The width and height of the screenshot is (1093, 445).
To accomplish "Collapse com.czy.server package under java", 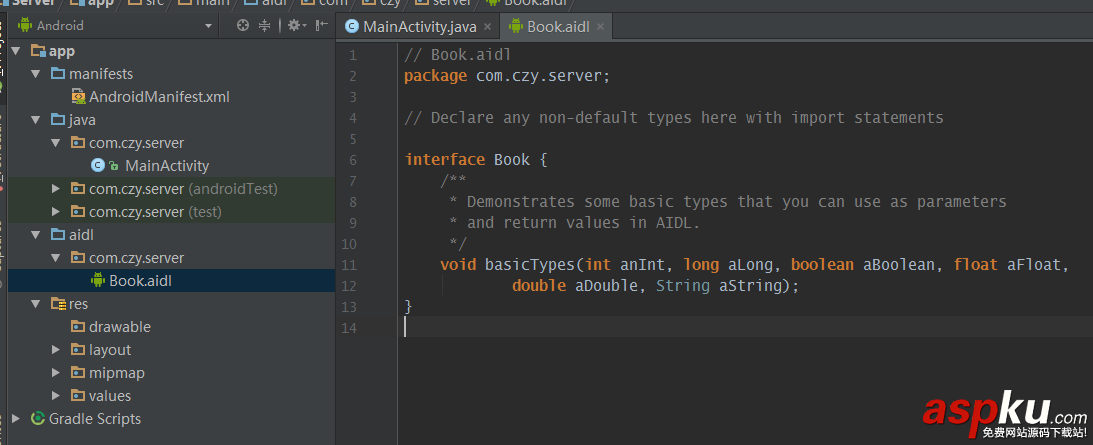I will tap(56, 143).
